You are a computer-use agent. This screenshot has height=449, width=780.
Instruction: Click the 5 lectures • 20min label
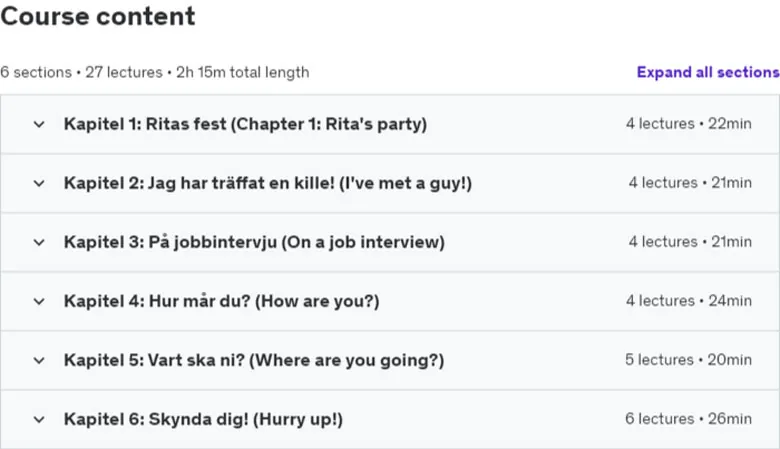tap(688, 359)
